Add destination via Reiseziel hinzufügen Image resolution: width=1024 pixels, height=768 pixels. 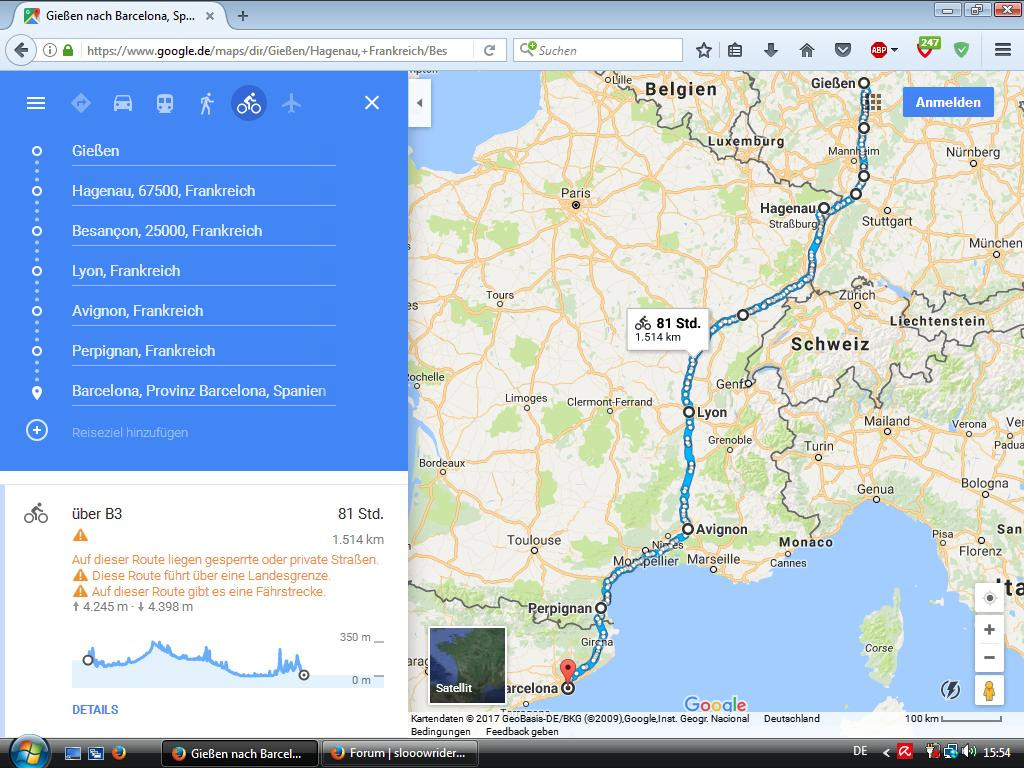[x=130, y=432]
